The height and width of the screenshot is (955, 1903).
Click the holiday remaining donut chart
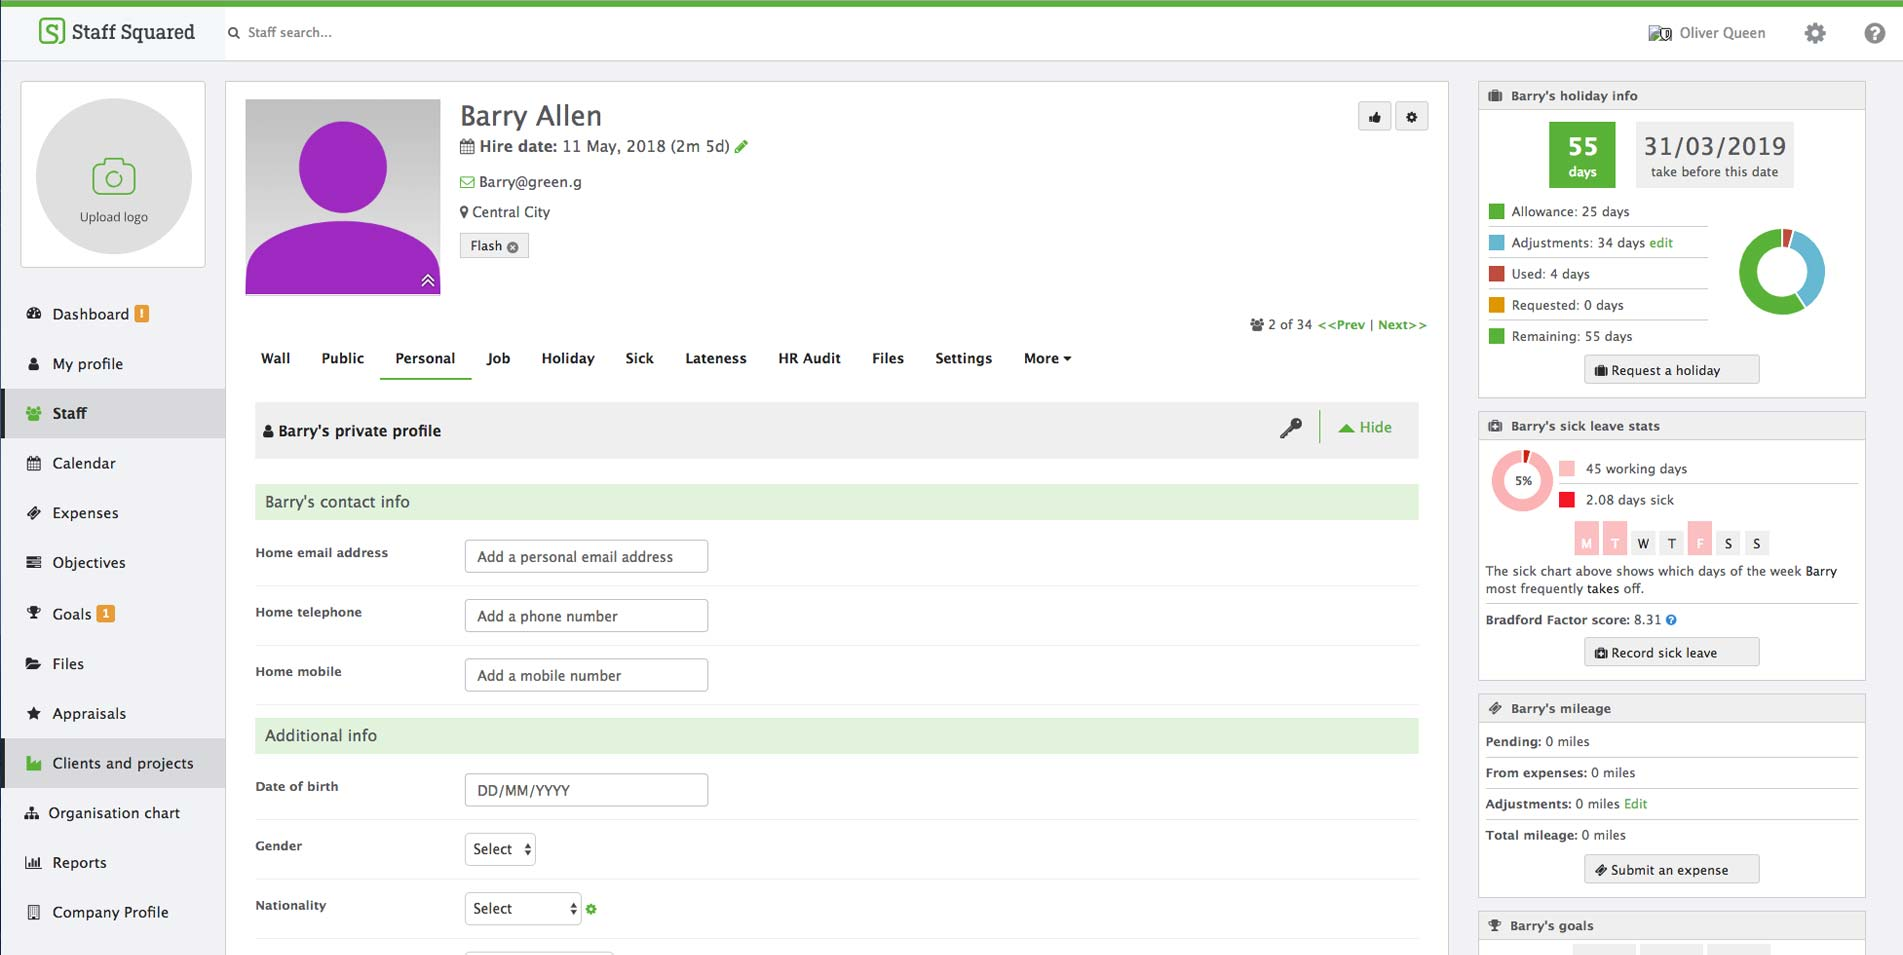coord(1781,270)
